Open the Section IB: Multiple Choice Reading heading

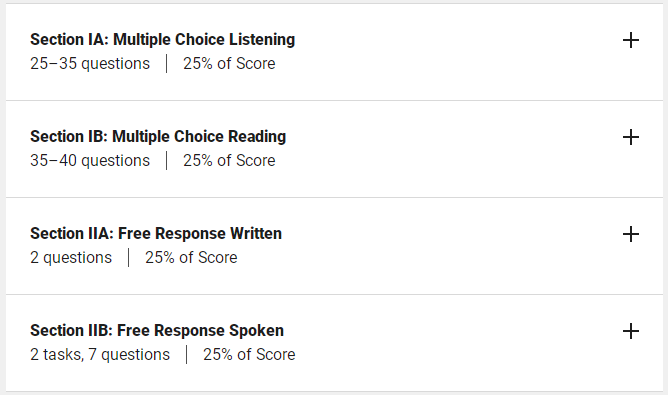pyautogui.click(x=158, y=137)
